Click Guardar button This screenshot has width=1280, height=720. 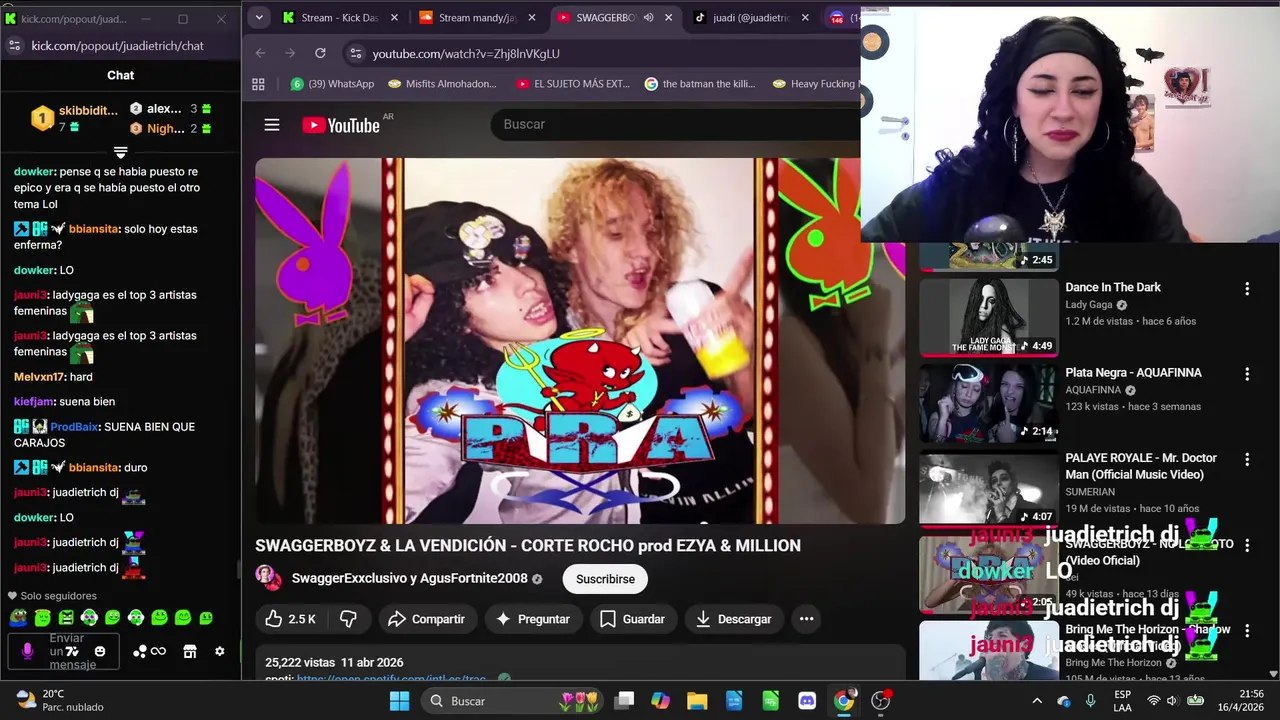click(632, 619)
